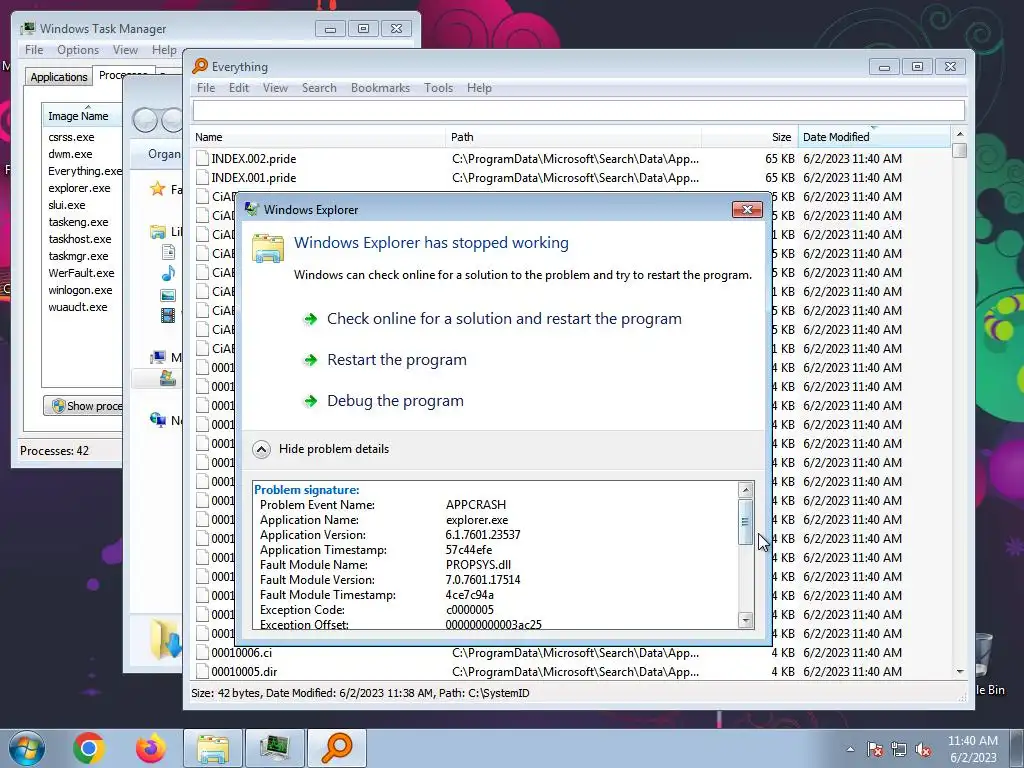The height and width of the screenshot is (768, 1024).
Task: Sort Everything results by Name column
Action: click(319, 137)
